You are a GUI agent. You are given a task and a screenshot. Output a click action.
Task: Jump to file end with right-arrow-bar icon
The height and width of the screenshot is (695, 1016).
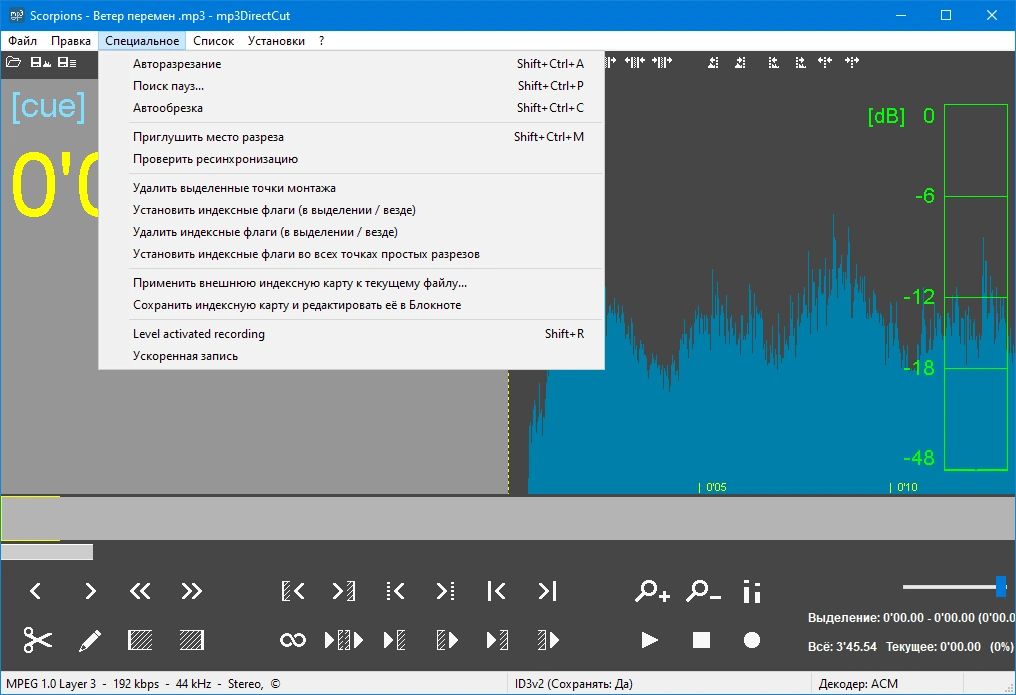click(548, 591)
